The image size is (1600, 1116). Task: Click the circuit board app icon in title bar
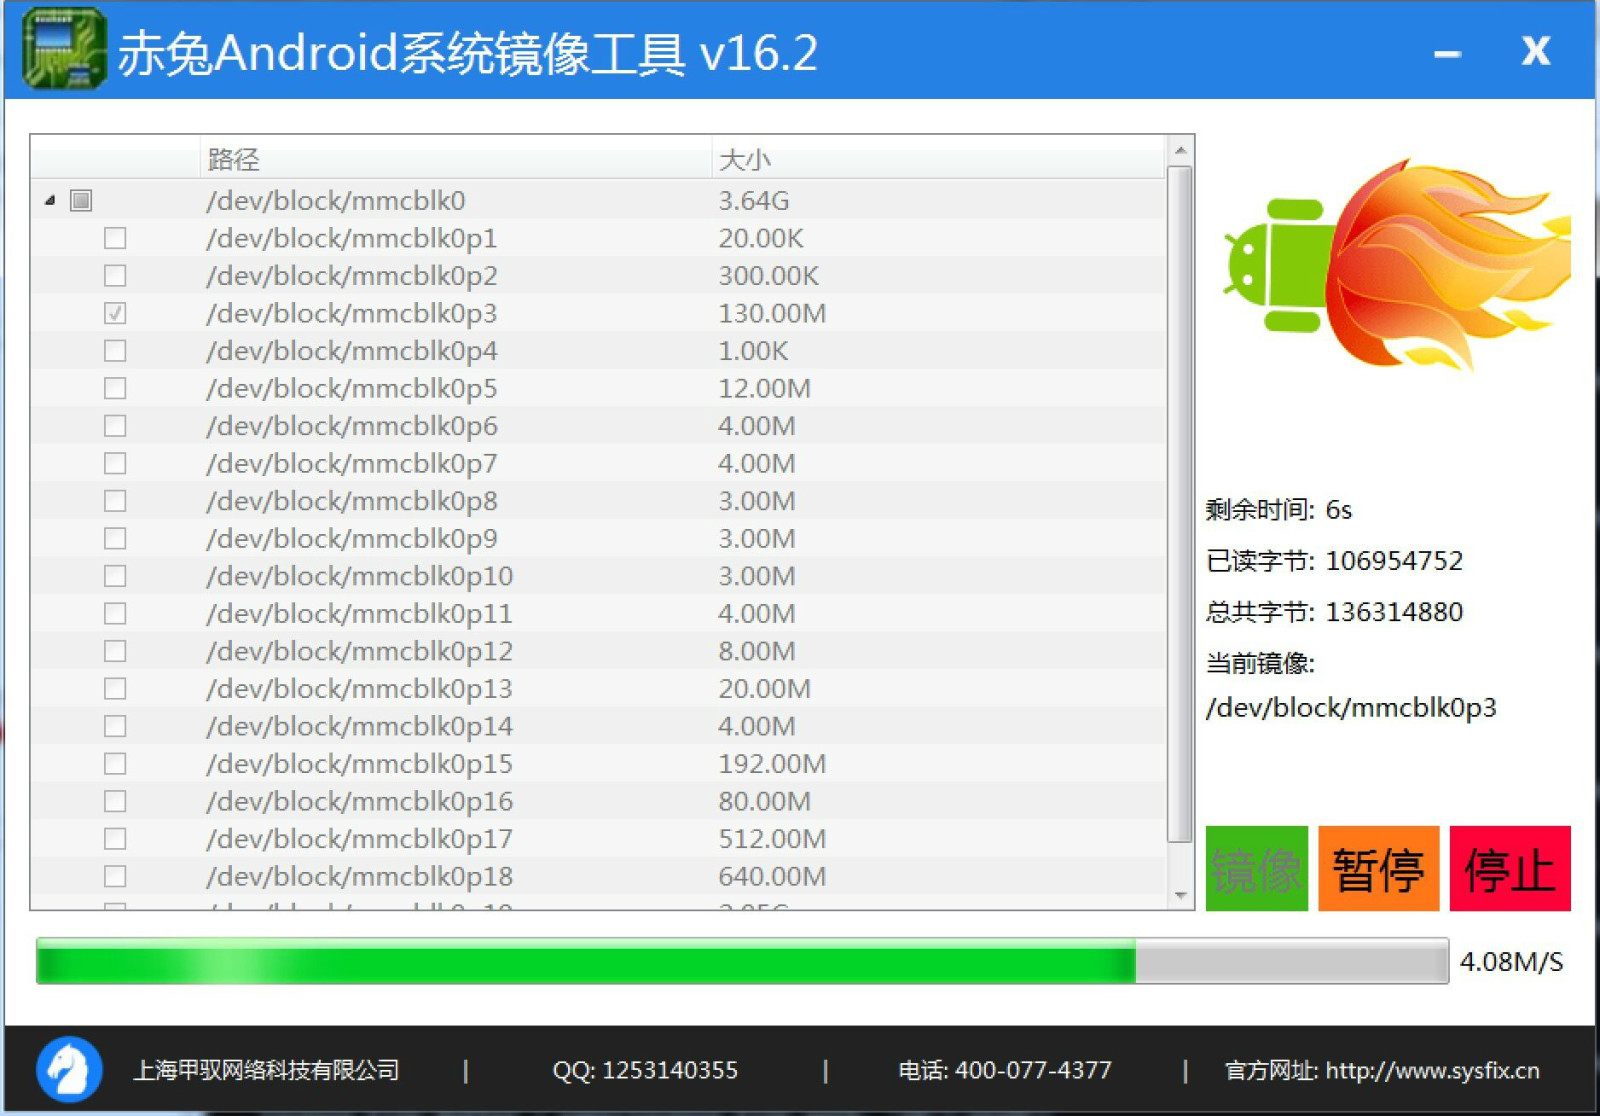[63, 50]
